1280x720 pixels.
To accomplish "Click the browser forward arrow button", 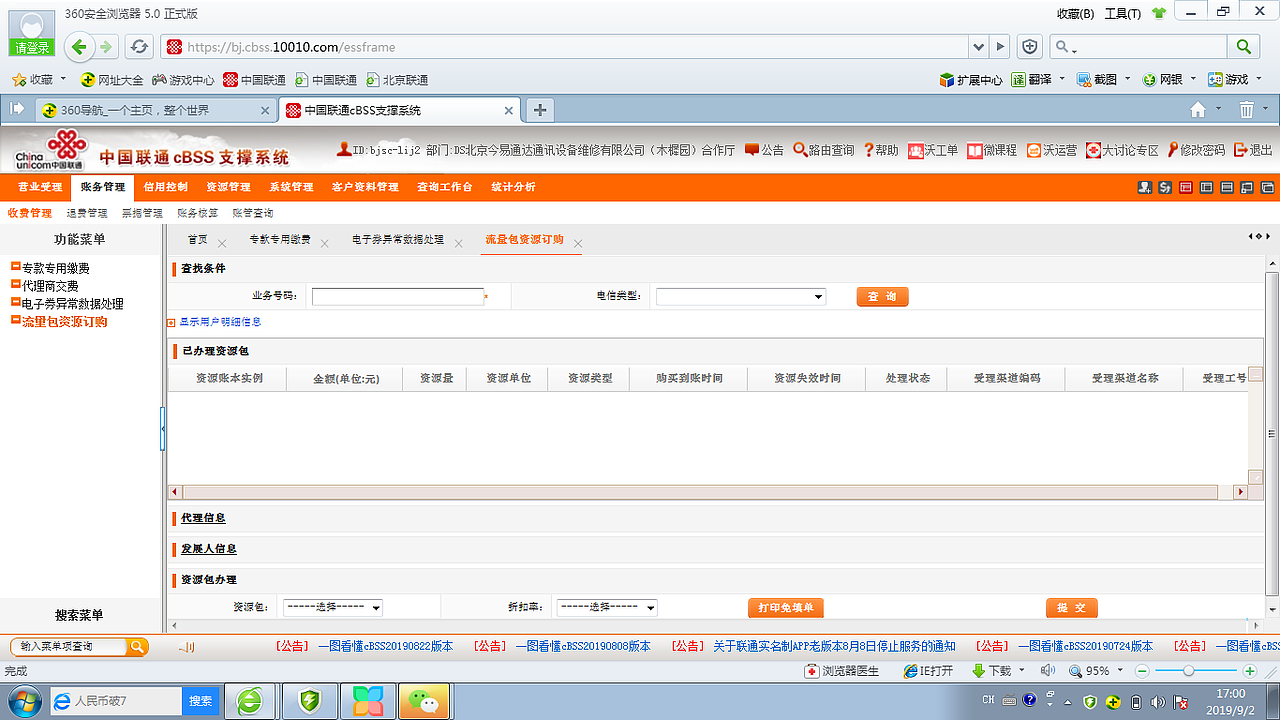I will (105, 46).
